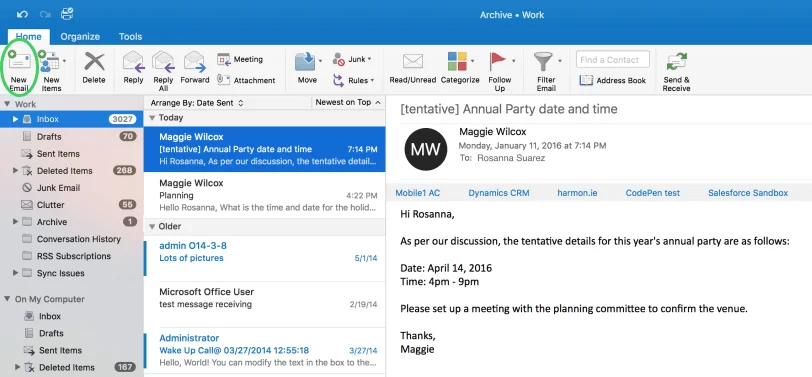
Task: Collapse the Older message group
Action: pyautogui.click(x=152, y=226)
